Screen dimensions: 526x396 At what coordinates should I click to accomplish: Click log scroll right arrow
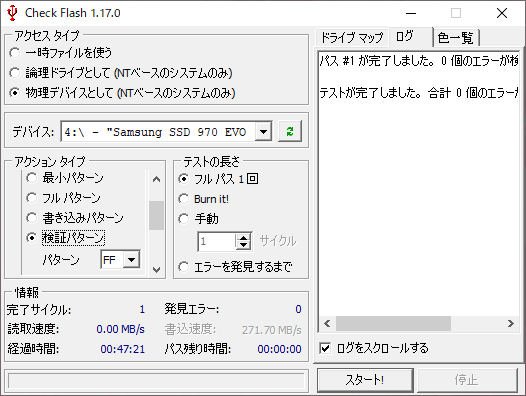[511, 324]
